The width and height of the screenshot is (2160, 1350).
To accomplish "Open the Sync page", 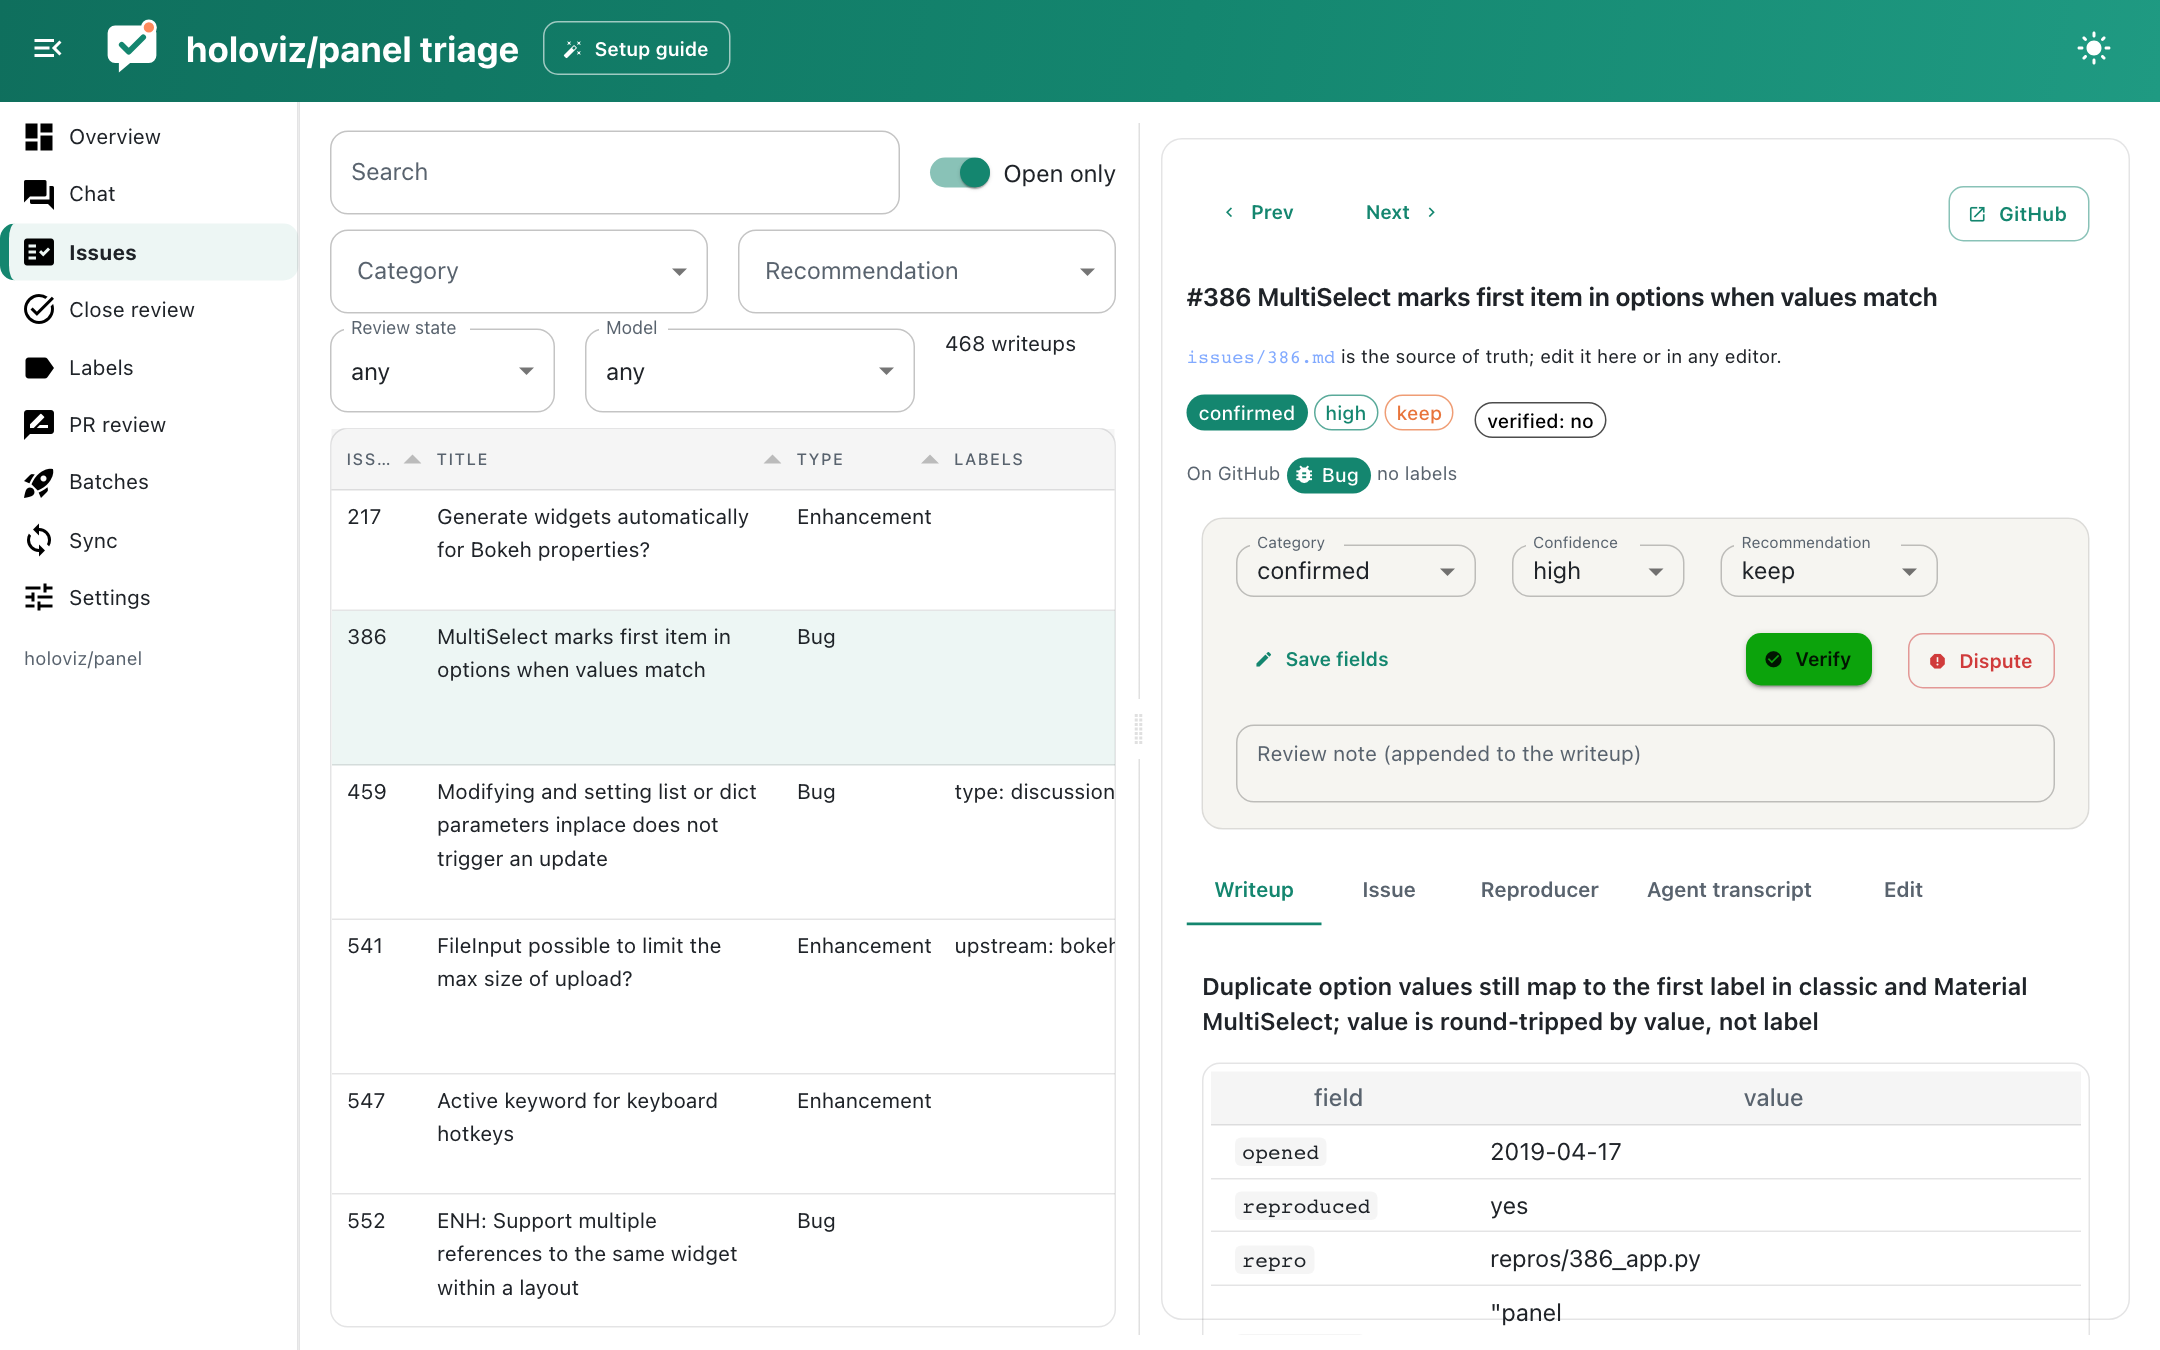I will coord(150,541).
